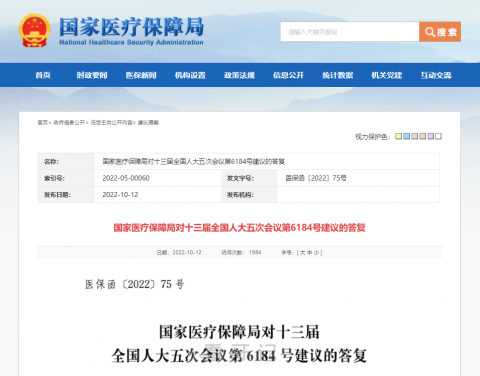Click the red article title heading
This screenshot has height=376, width=480.
[239, 228]
